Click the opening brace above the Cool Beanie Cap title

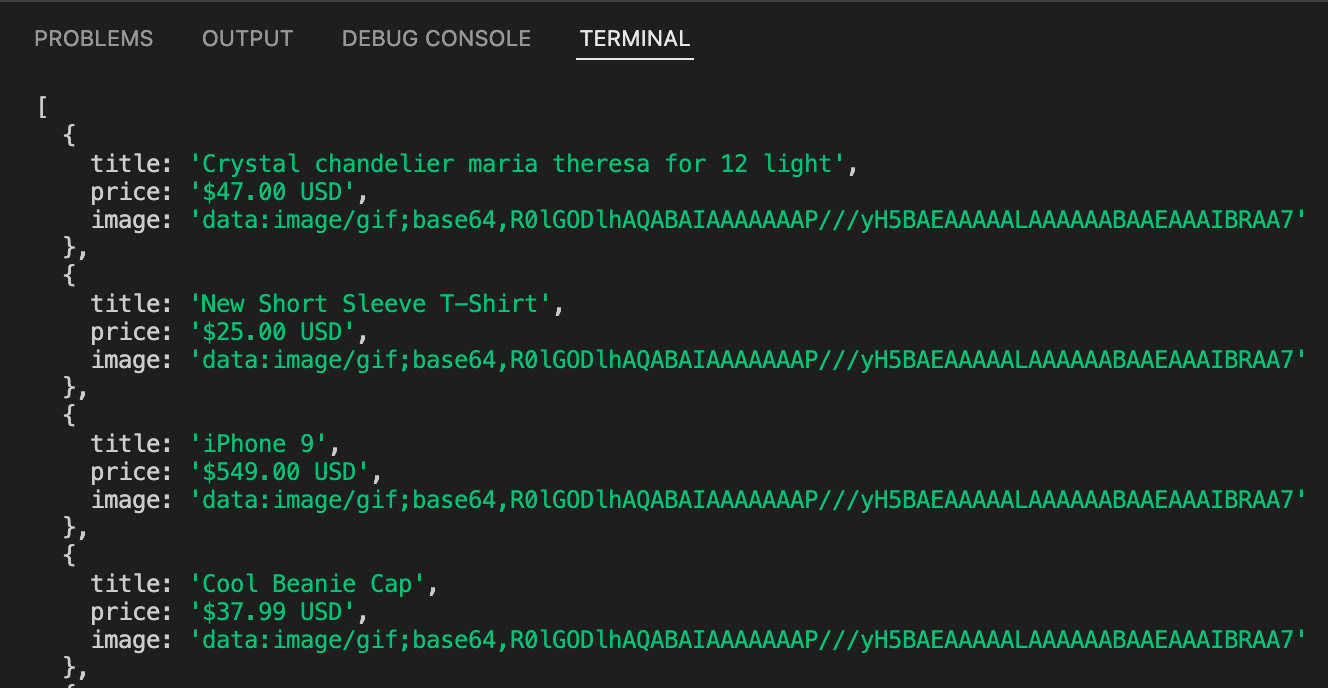coord(69,556)
